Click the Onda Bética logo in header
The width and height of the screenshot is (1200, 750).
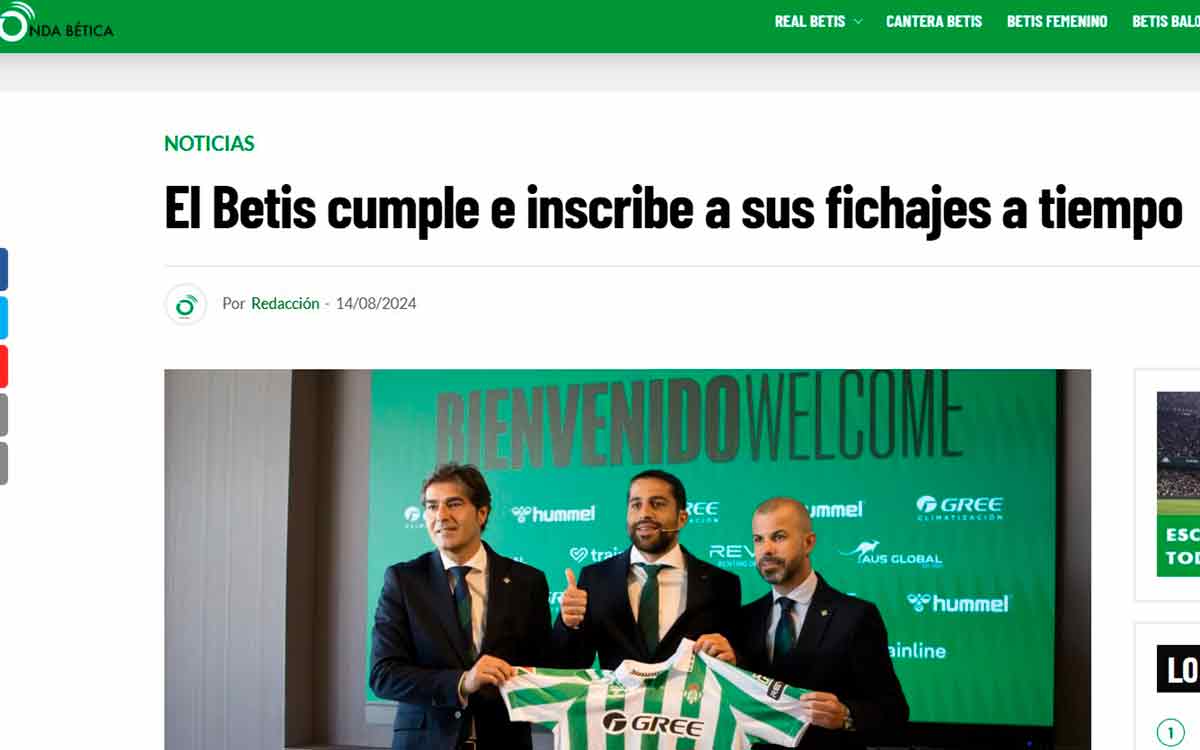coord(56,23)
